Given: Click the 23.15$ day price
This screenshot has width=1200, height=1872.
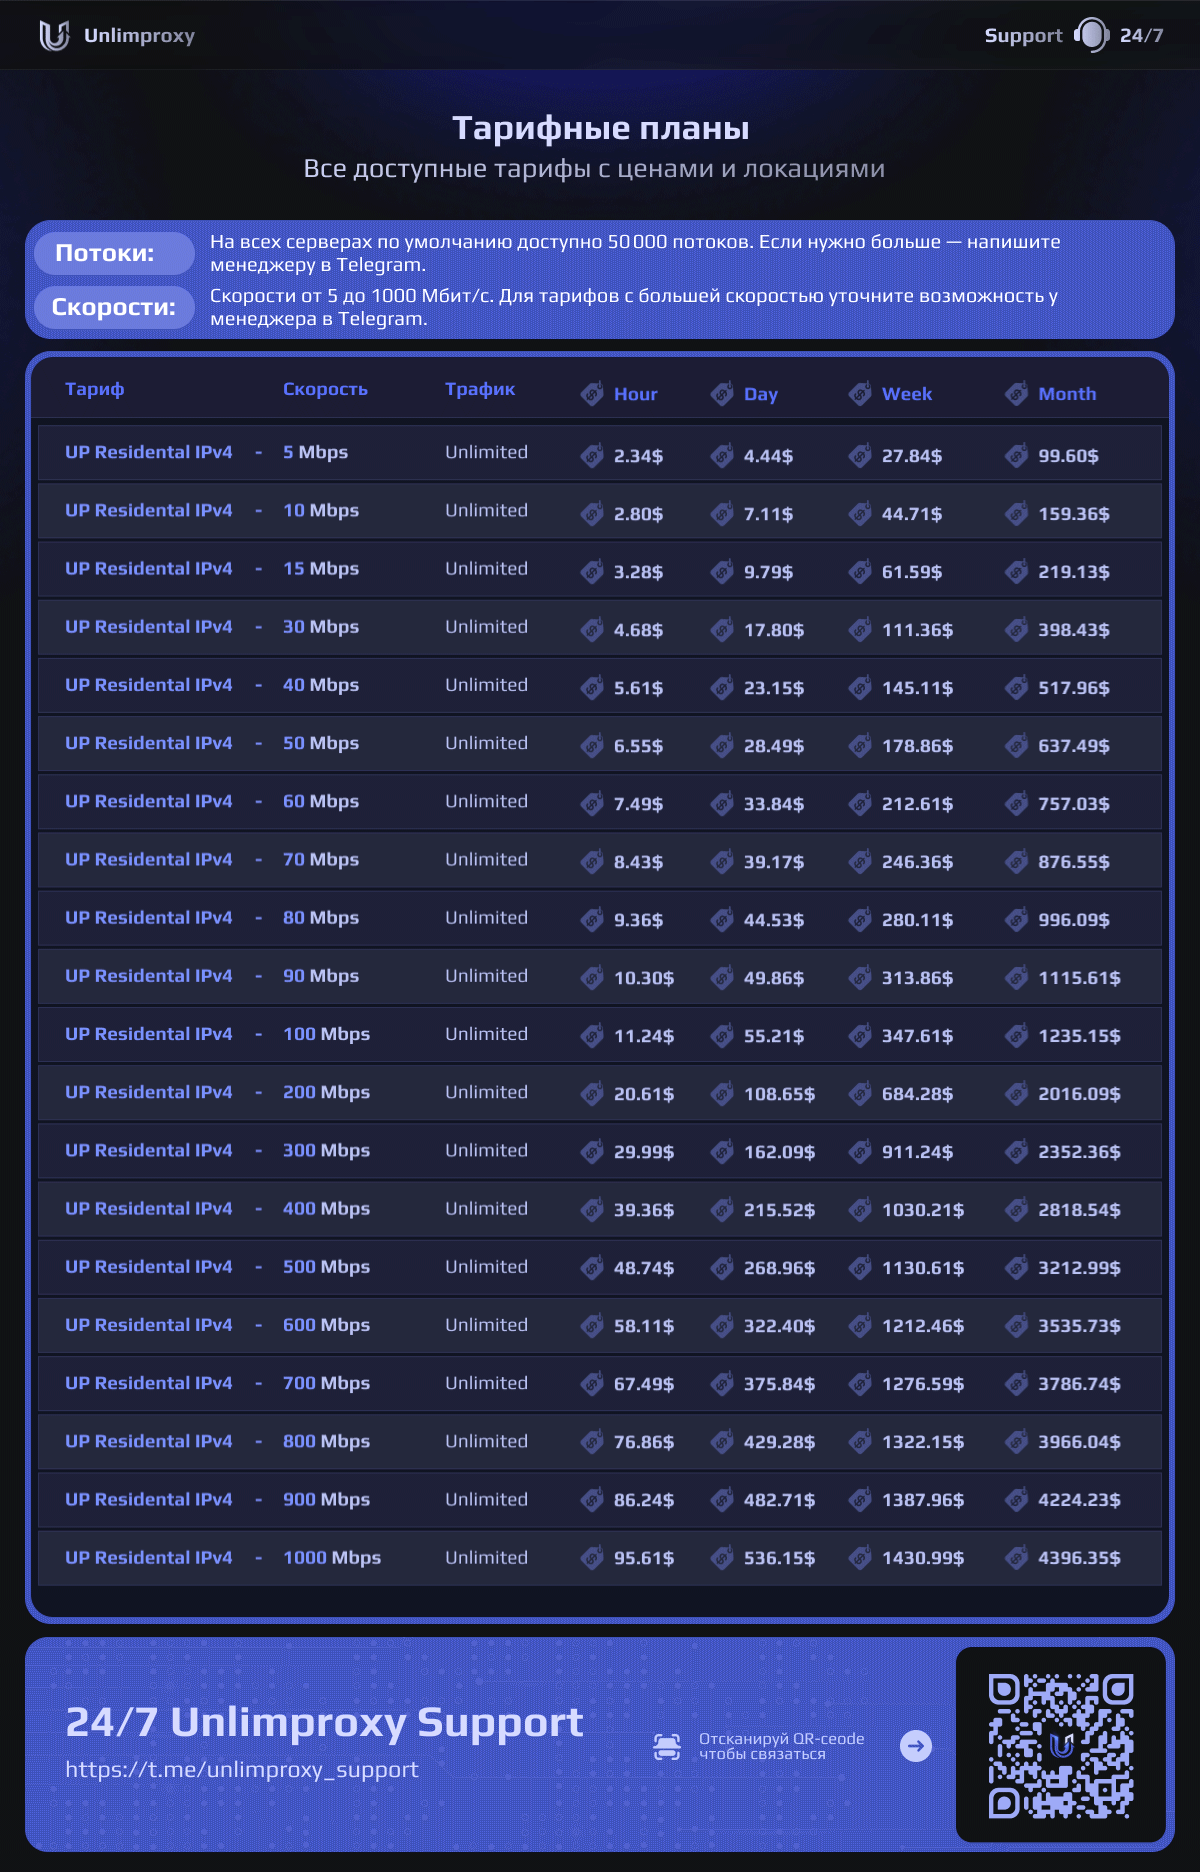Looking at the screenshot, I should pyautogui.click(x=774, y=688).
